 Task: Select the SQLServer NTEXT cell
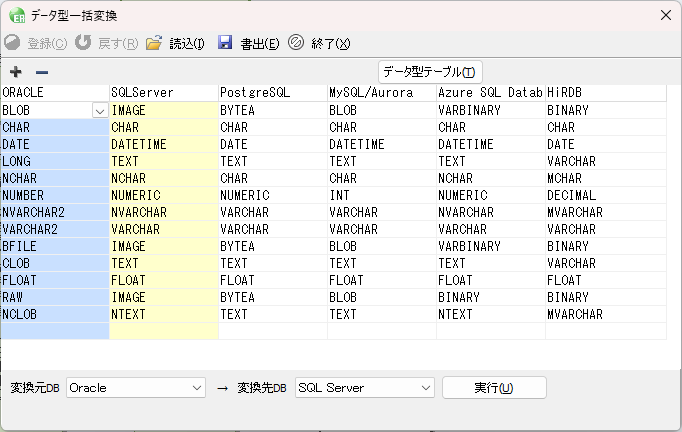tap(164, 314)
